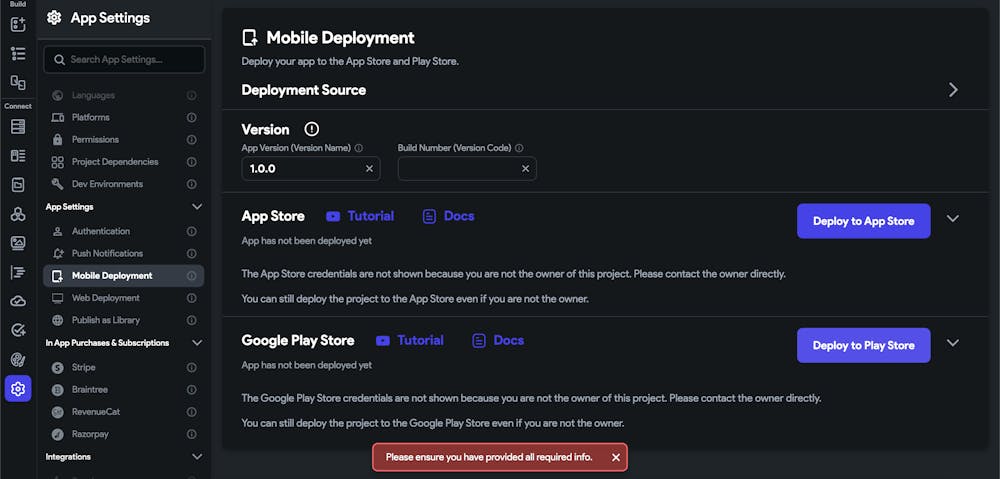The height and width of the screenshot is (479, 1000).
Task: Click the cloud icon in left rail
Action: (18, 301)
